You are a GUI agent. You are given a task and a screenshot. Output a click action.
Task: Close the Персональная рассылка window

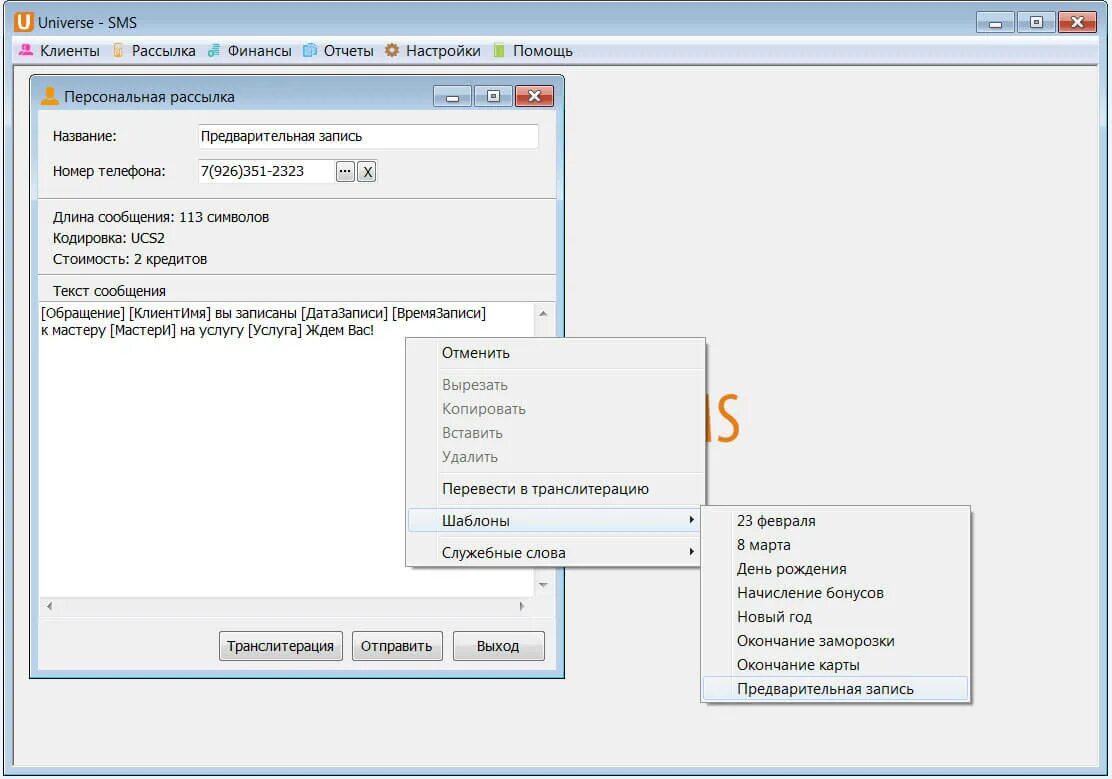coord(534,96)
